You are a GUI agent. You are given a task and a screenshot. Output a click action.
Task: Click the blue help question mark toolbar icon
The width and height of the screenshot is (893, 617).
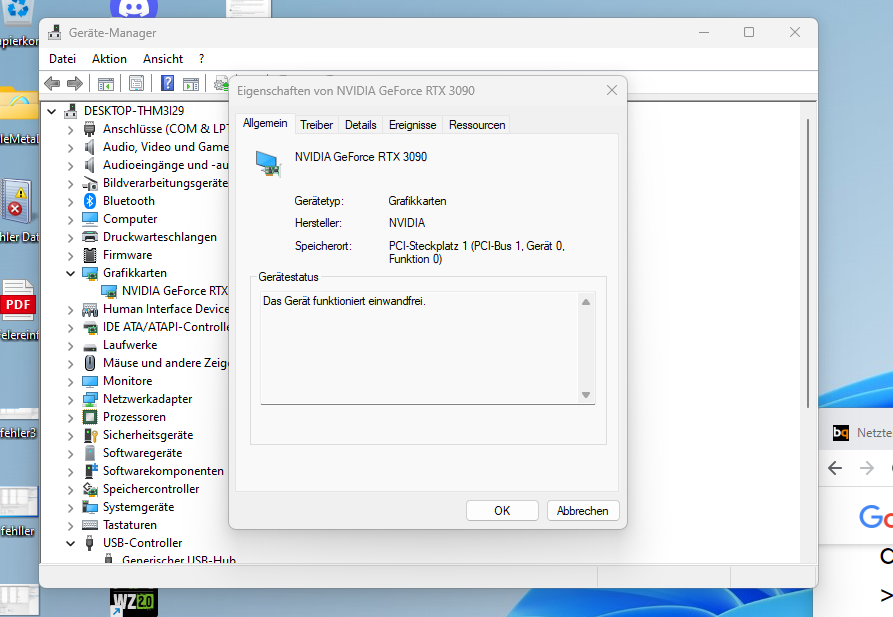point(167,84)
